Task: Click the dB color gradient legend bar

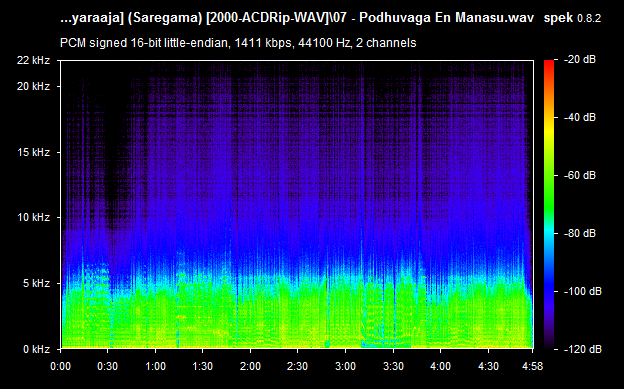Action: (x=549, y=205)
